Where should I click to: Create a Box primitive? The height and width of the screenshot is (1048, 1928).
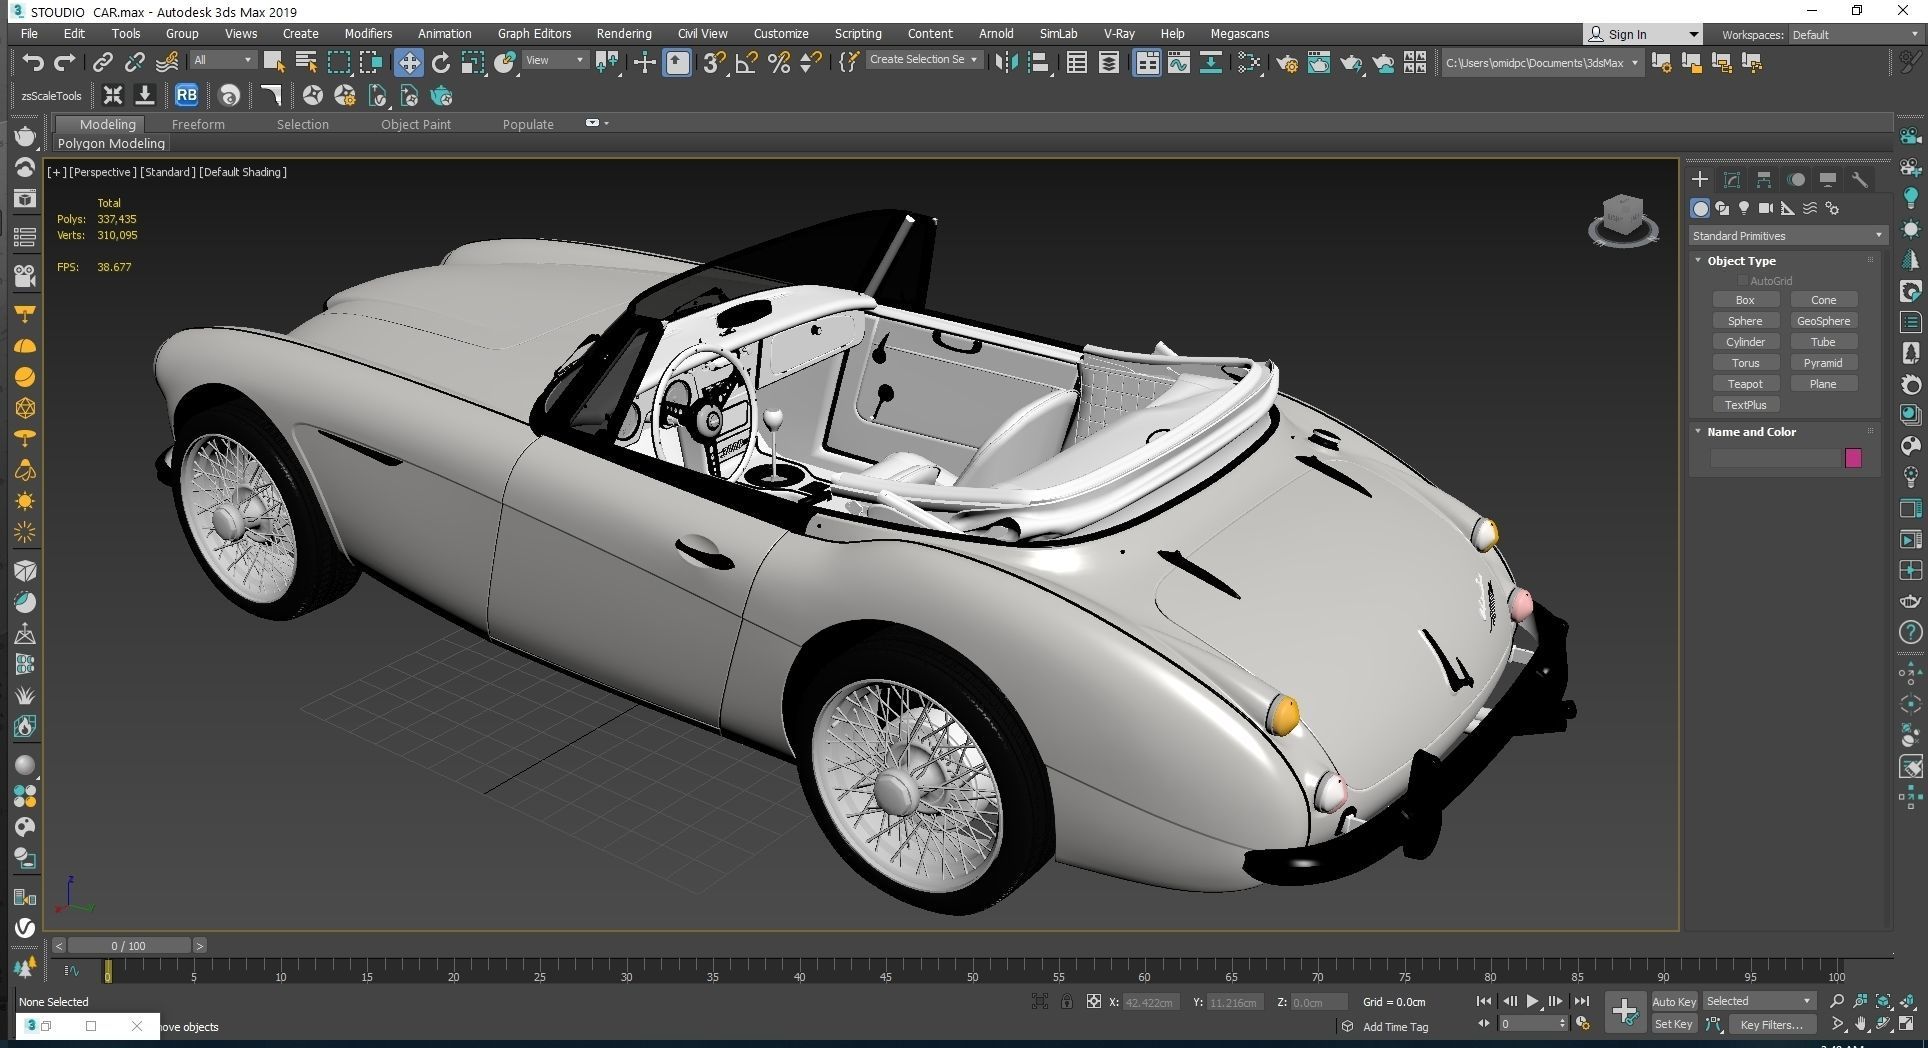tap(1745, 300)
